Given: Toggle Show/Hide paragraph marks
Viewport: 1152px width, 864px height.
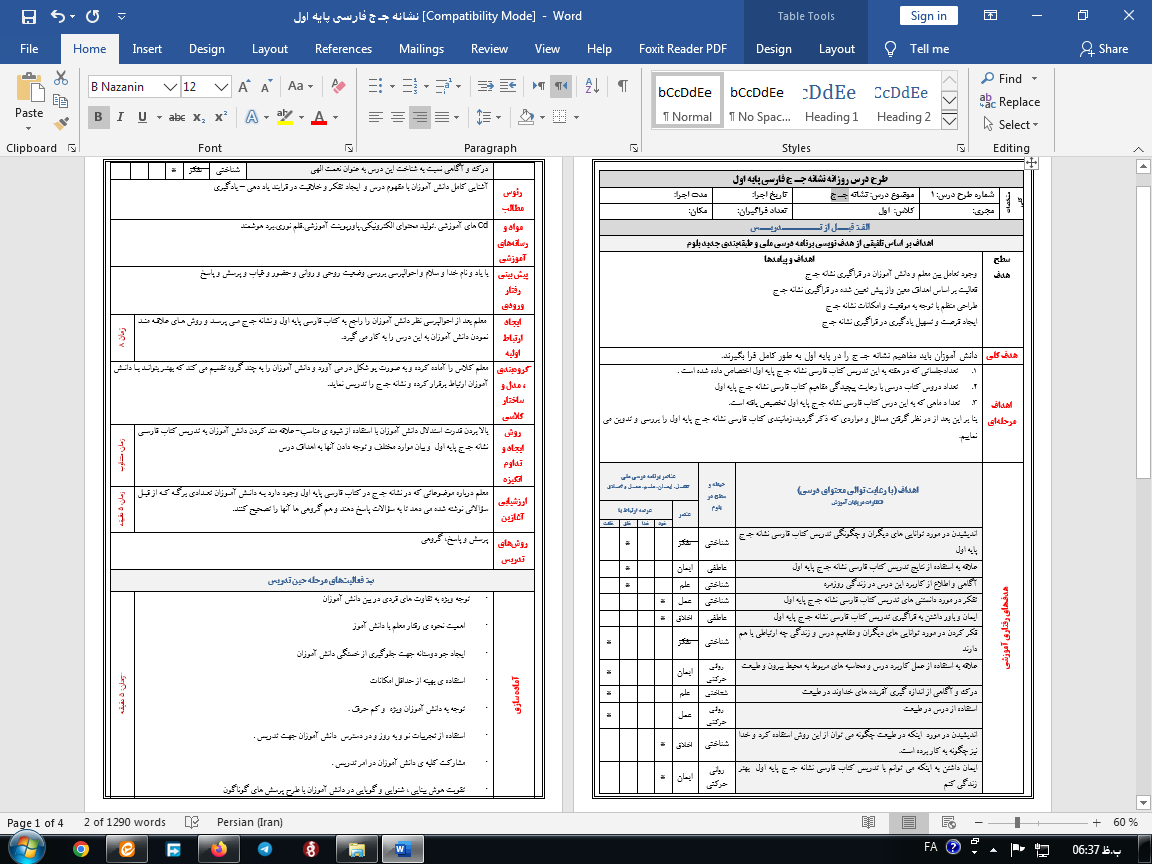Looking at the screenshot, I should (x=623, y=86).
